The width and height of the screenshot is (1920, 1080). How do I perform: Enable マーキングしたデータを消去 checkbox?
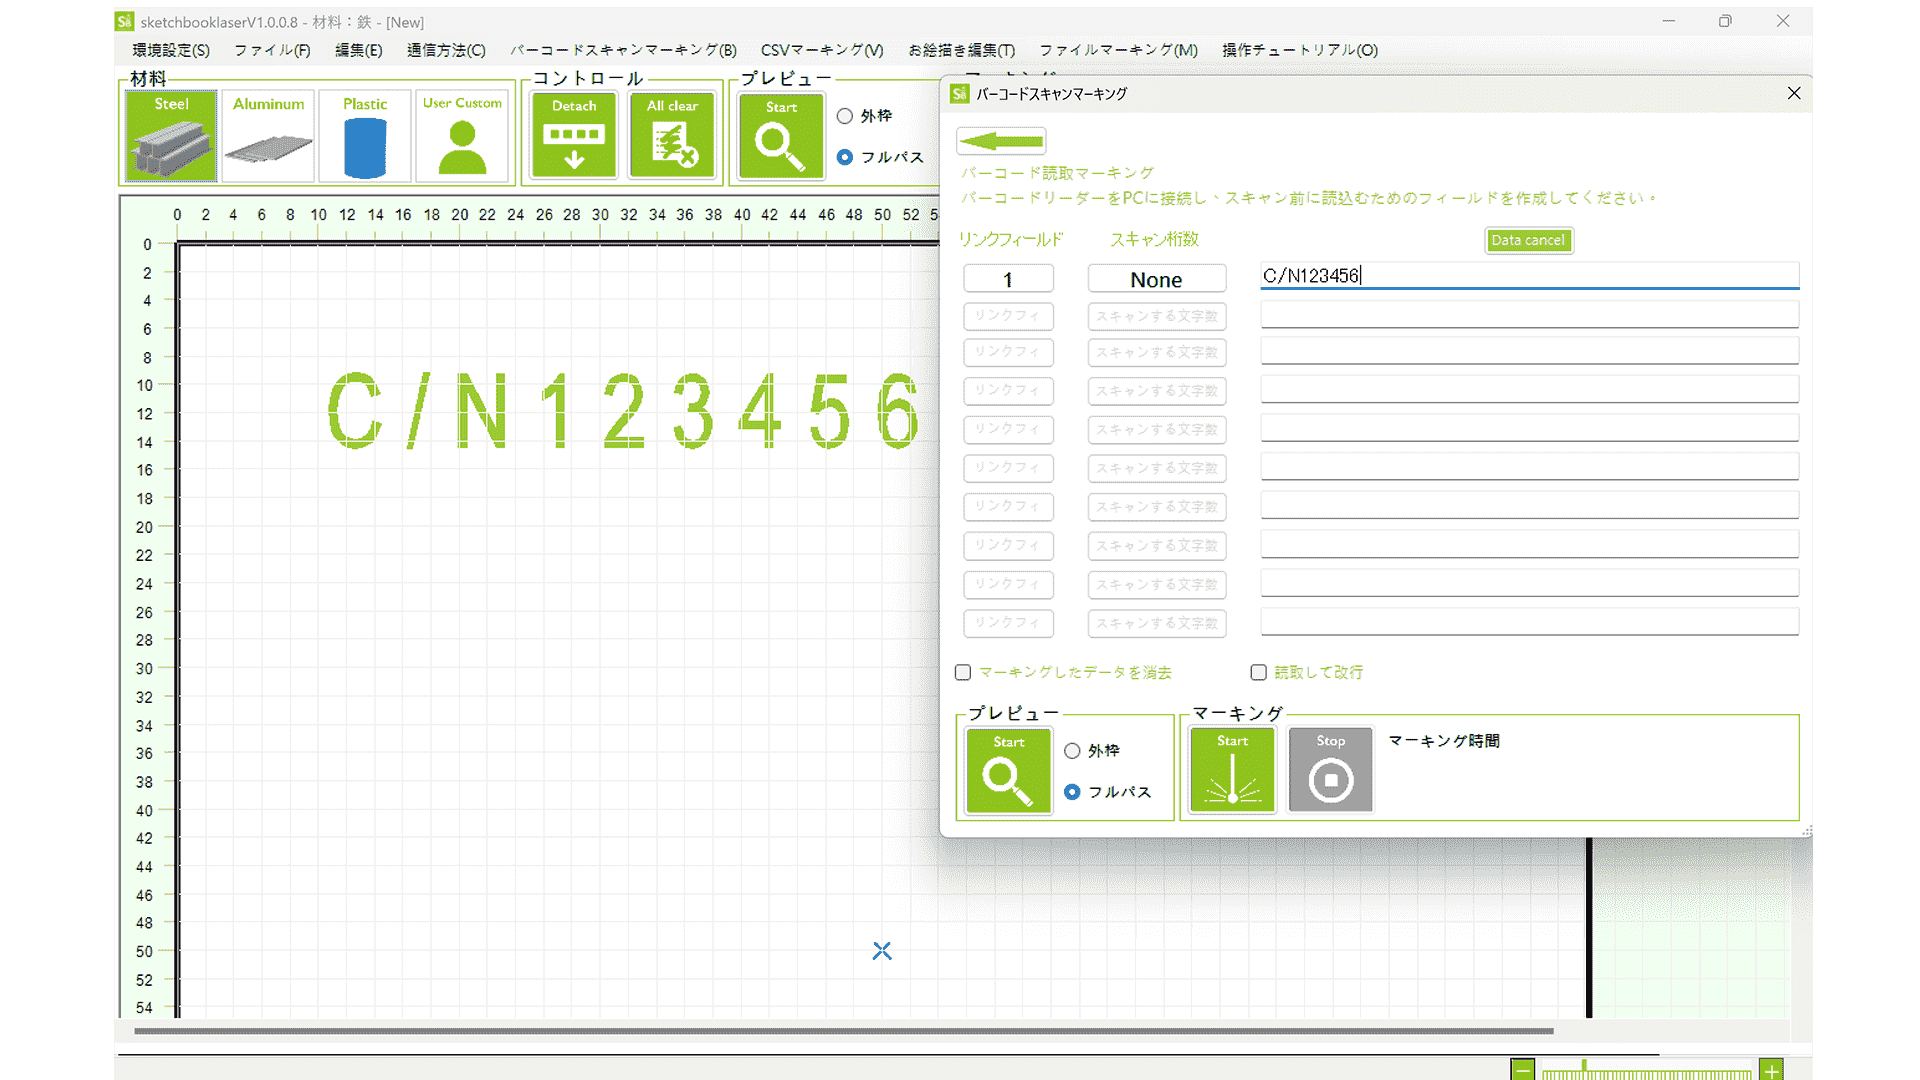pyautogui.click(x=963, y=673)
